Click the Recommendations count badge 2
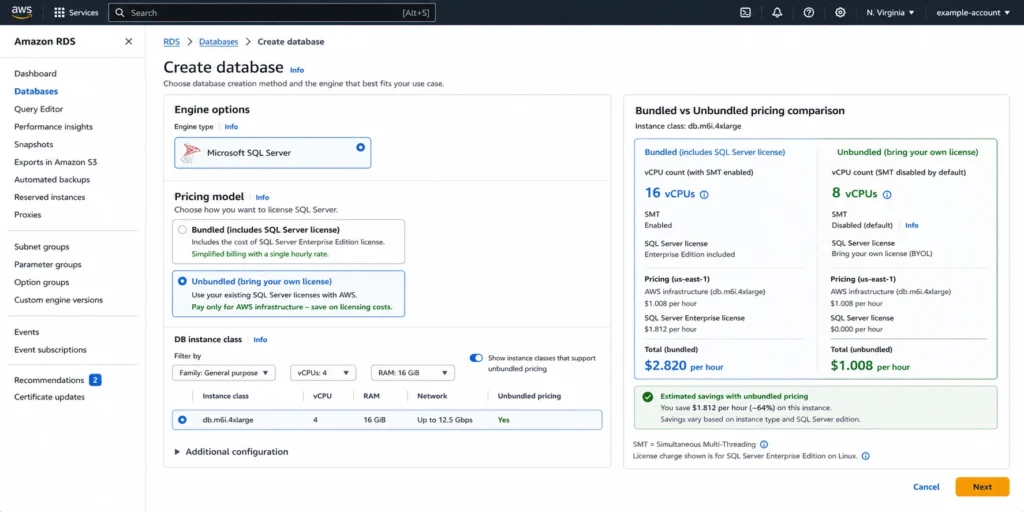Screen dimensions: 1024x512 [95, 380]
